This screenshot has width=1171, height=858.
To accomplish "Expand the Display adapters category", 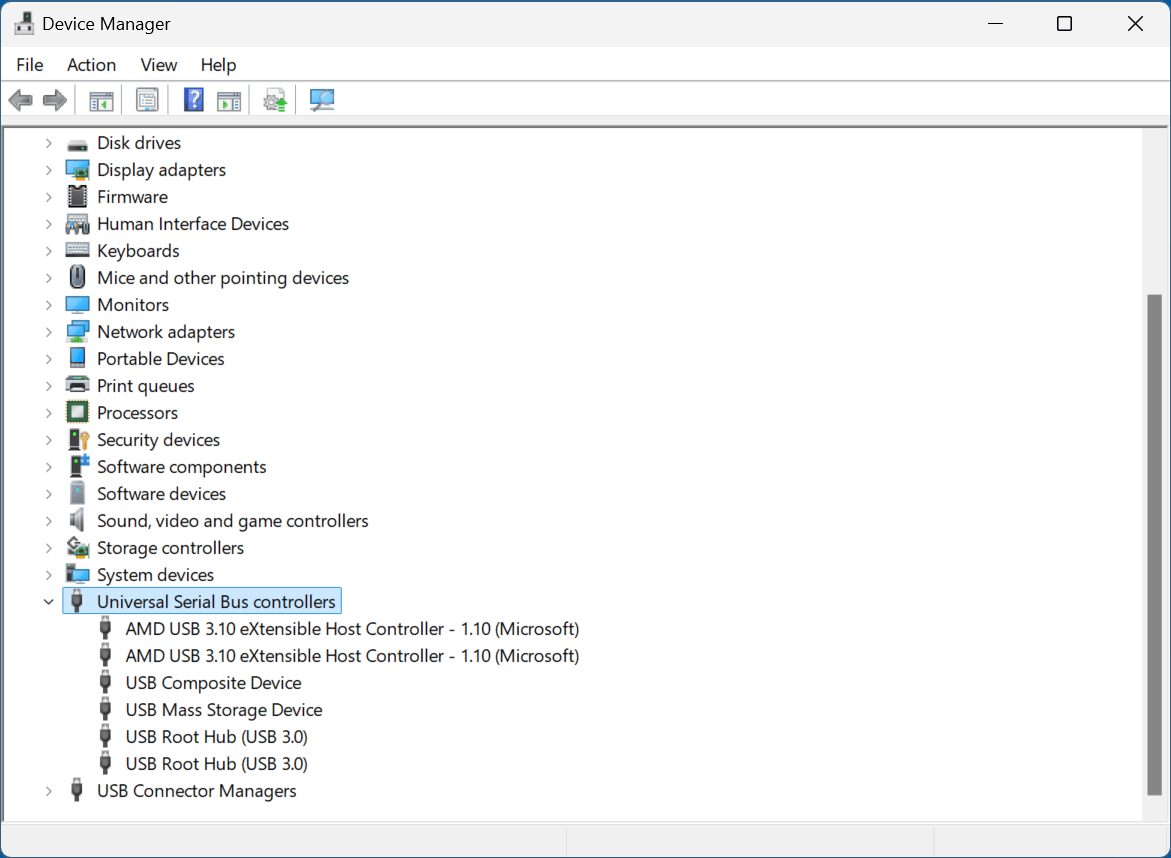I will [48, 169].
